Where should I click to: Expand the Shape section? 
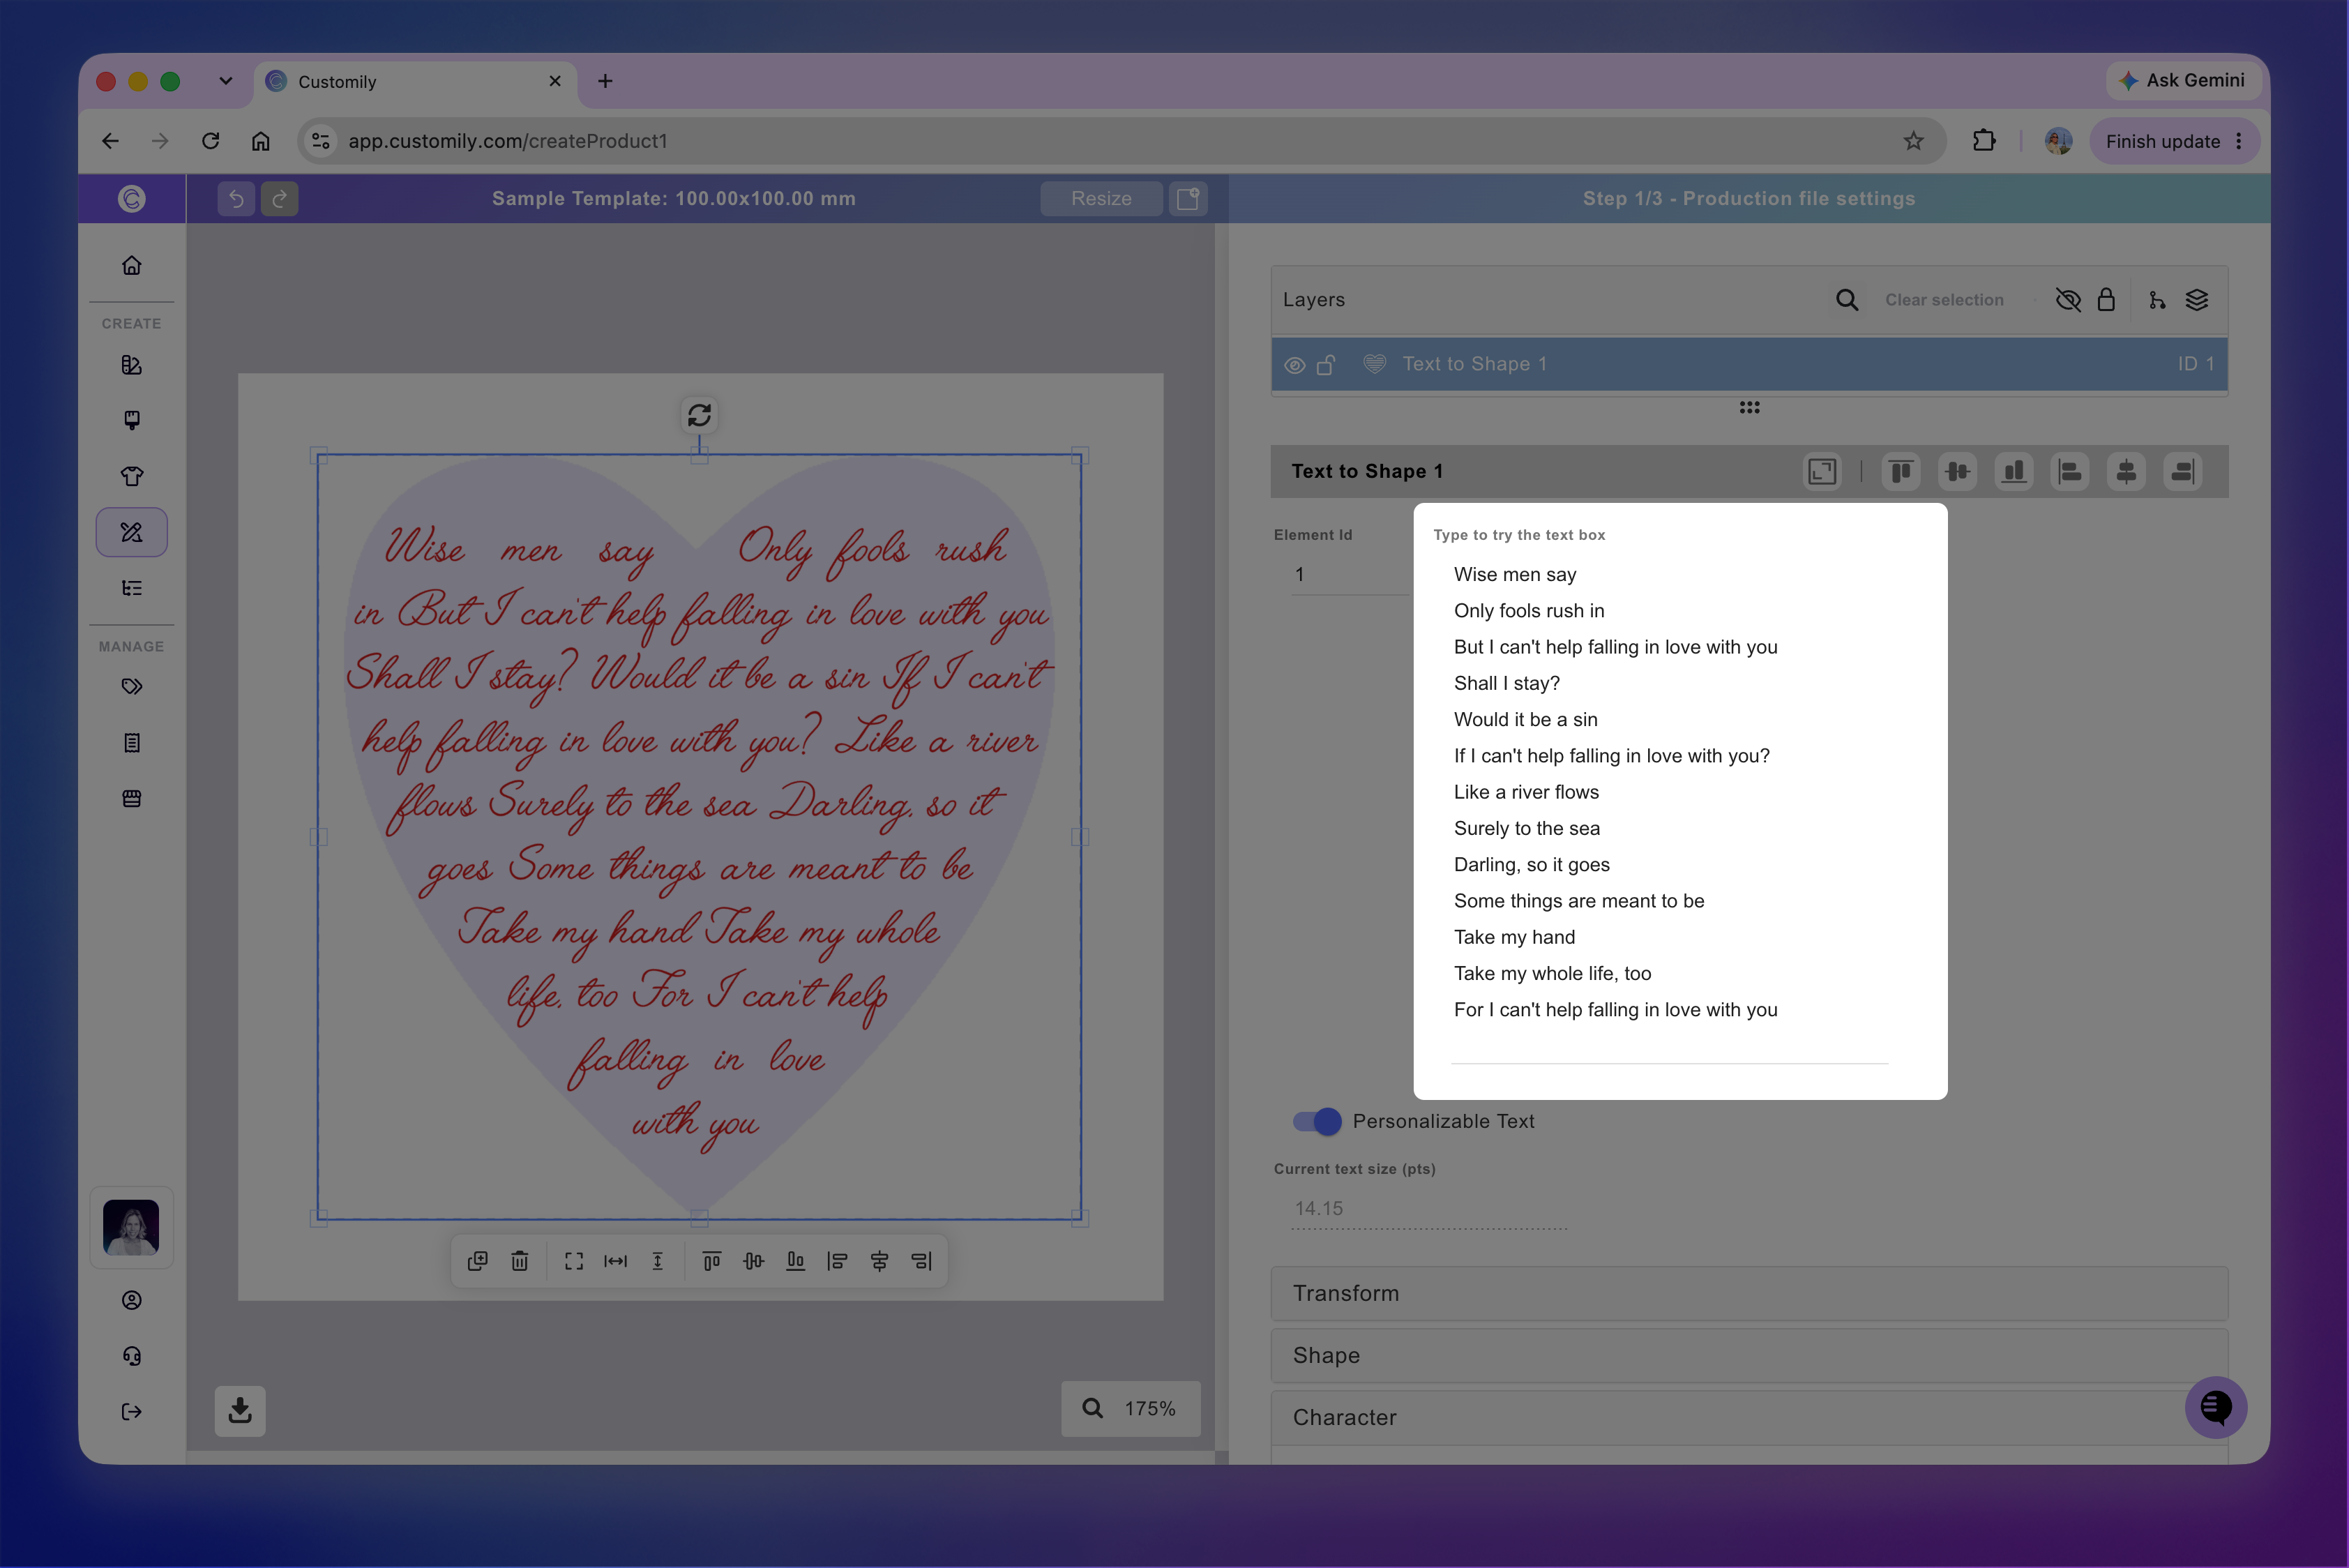pyautogui.click(x=1749, y=1356)
